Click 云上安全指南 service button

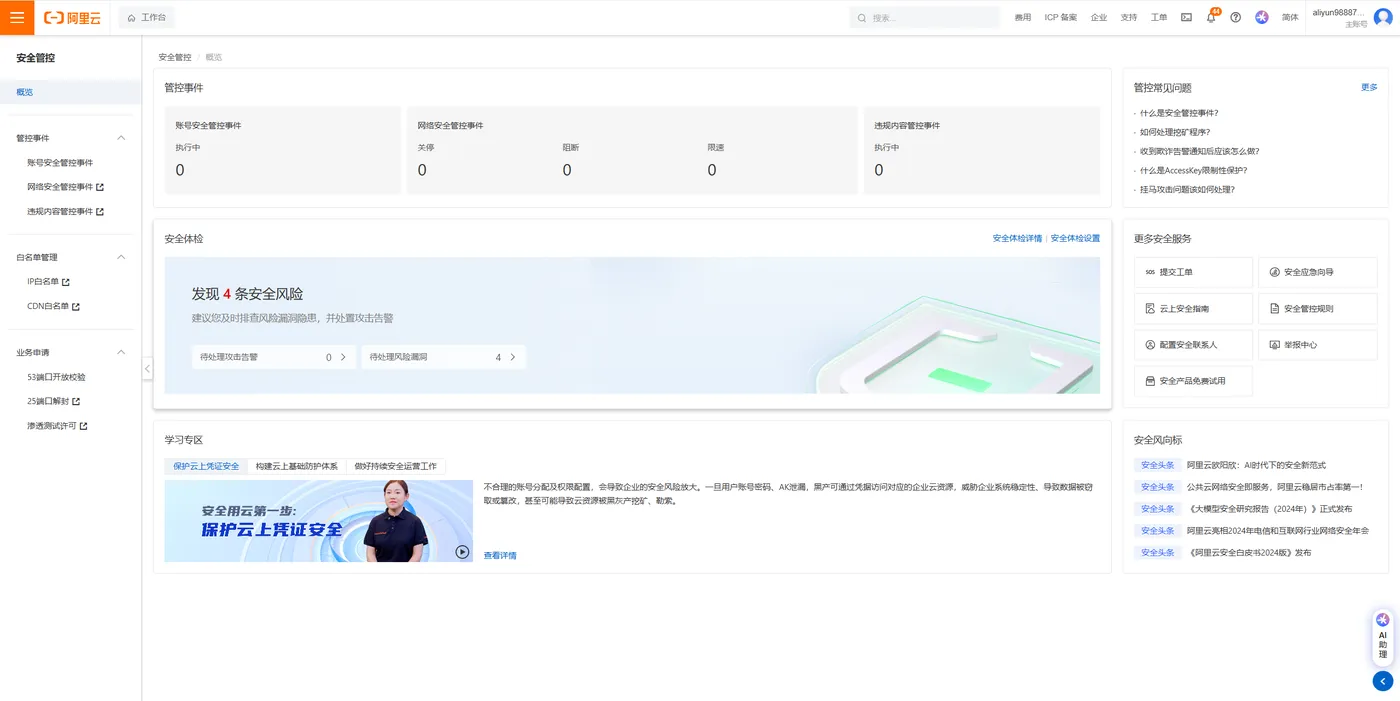pyautogui.click(x=1193, y=309)
